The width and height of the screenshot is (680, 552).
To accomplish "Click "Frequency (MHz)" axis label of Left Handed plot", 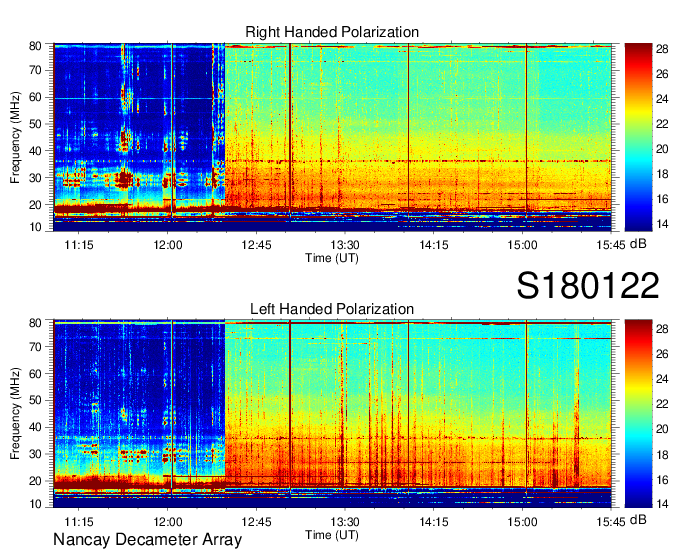I will click(x=15, y=414).
